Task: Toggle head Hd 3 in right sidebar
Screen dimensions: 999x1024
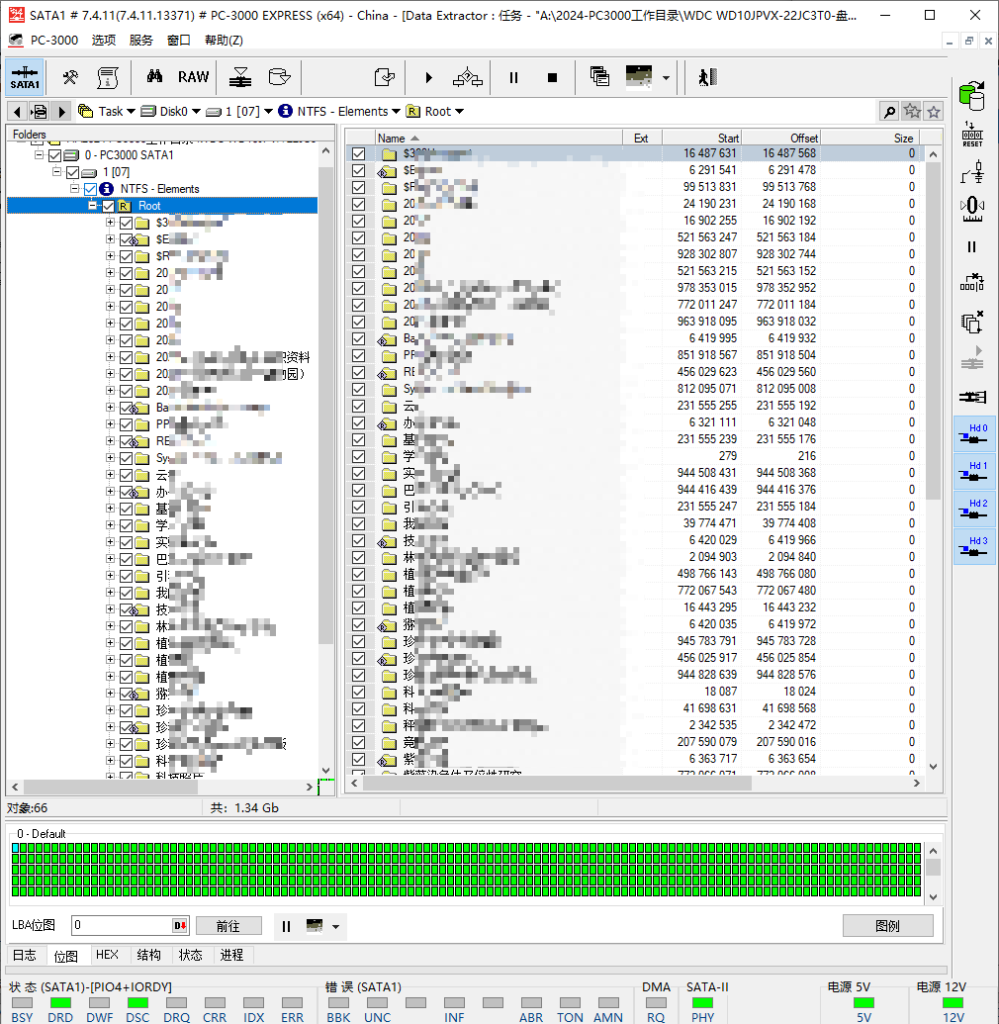Action: tap(971, 547)
